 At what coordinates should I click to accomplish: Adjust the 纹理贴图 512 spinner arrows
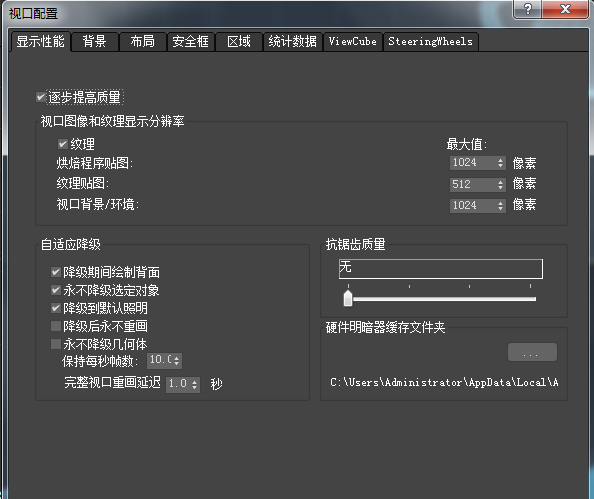(500, 185)
